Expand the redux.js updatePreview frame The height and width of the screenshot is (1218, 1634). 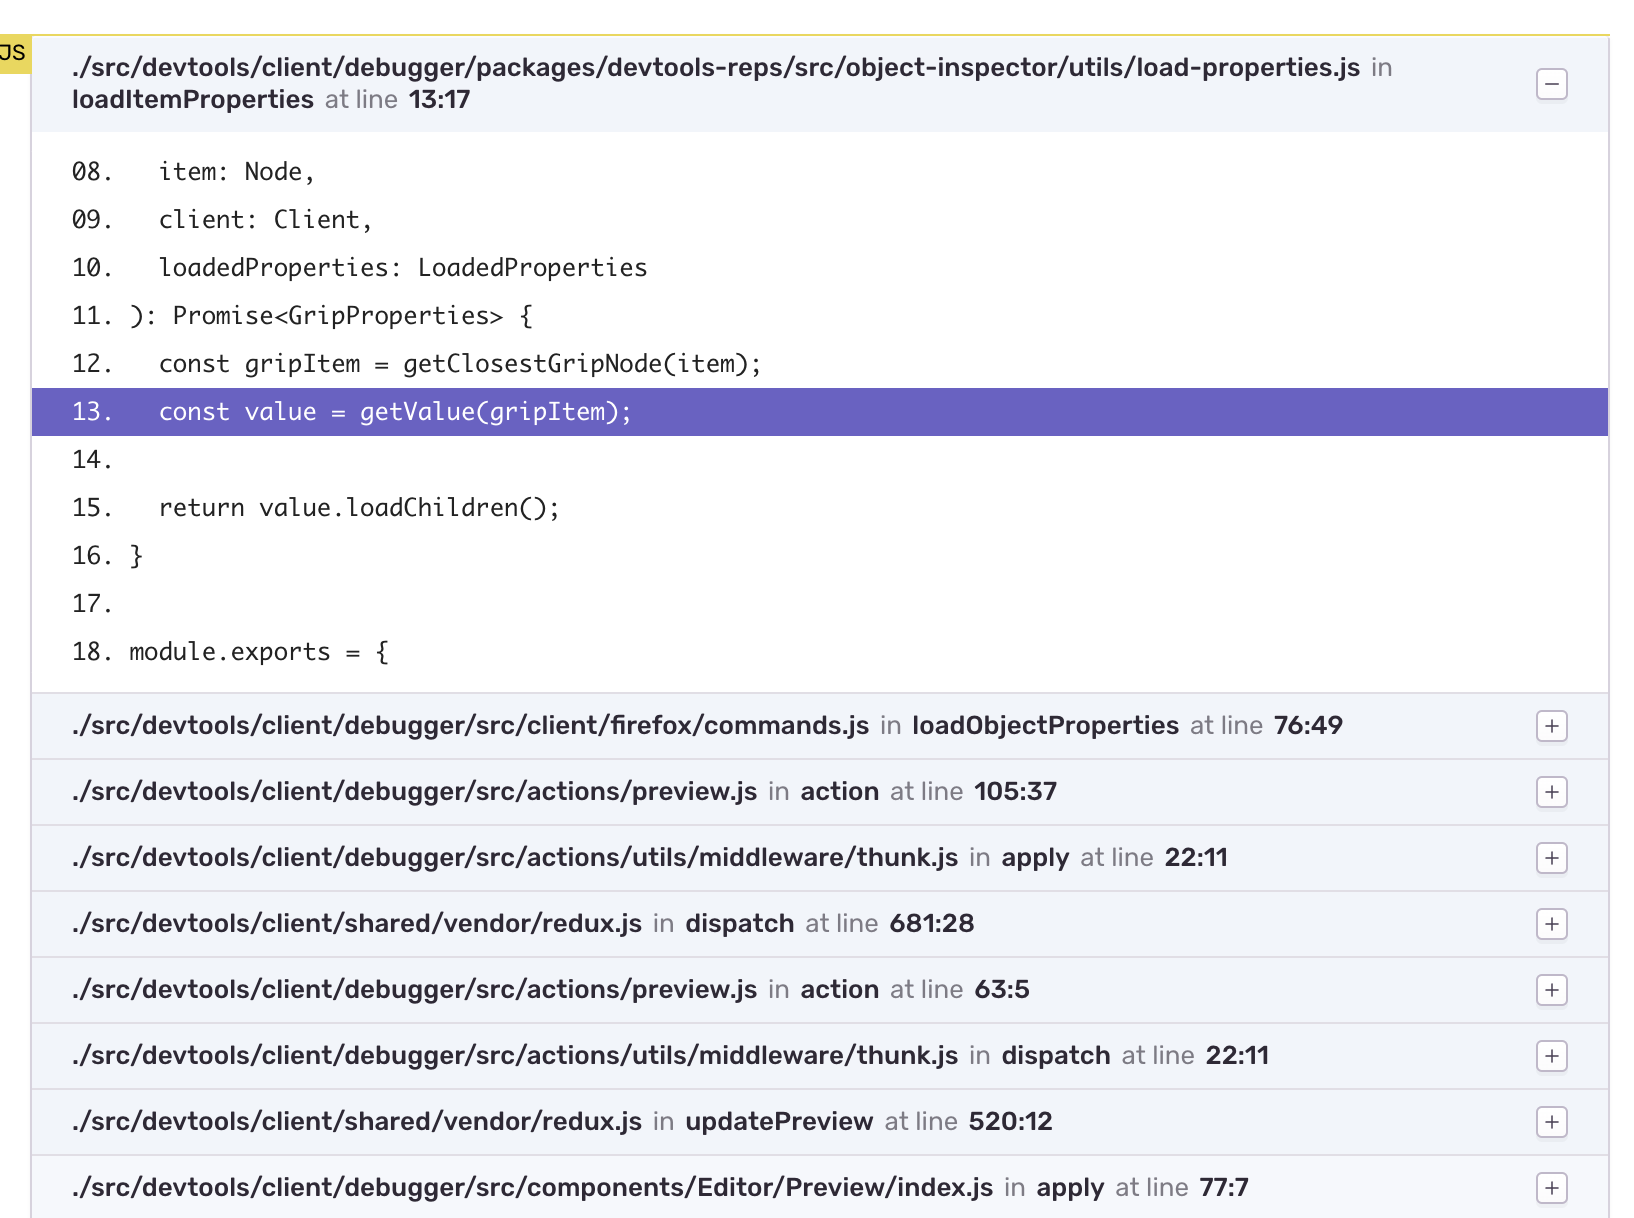tap(1551, 1122)
